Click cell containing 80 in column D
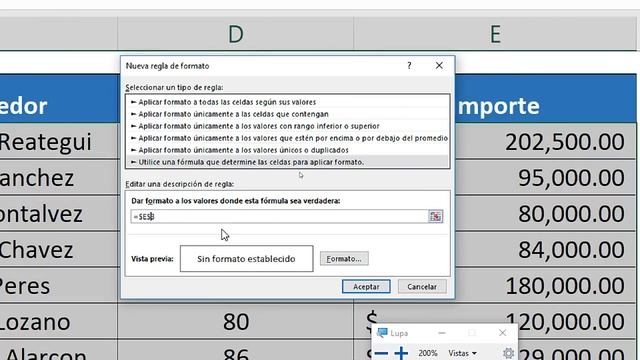The image size is (640, 360). (x=236, y=321)
